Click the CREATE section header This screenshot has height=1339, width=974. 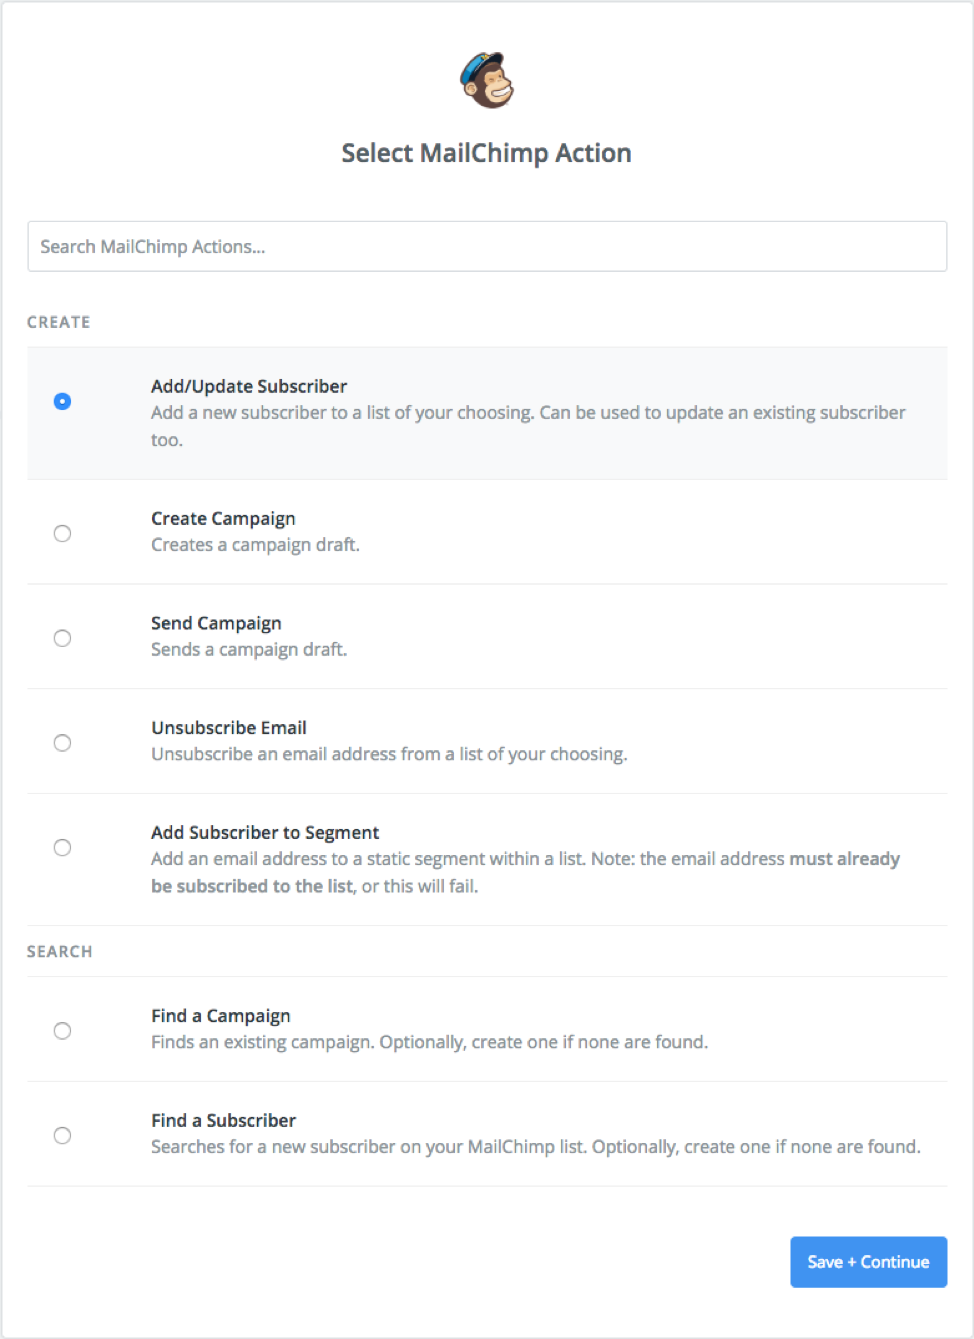58,322
